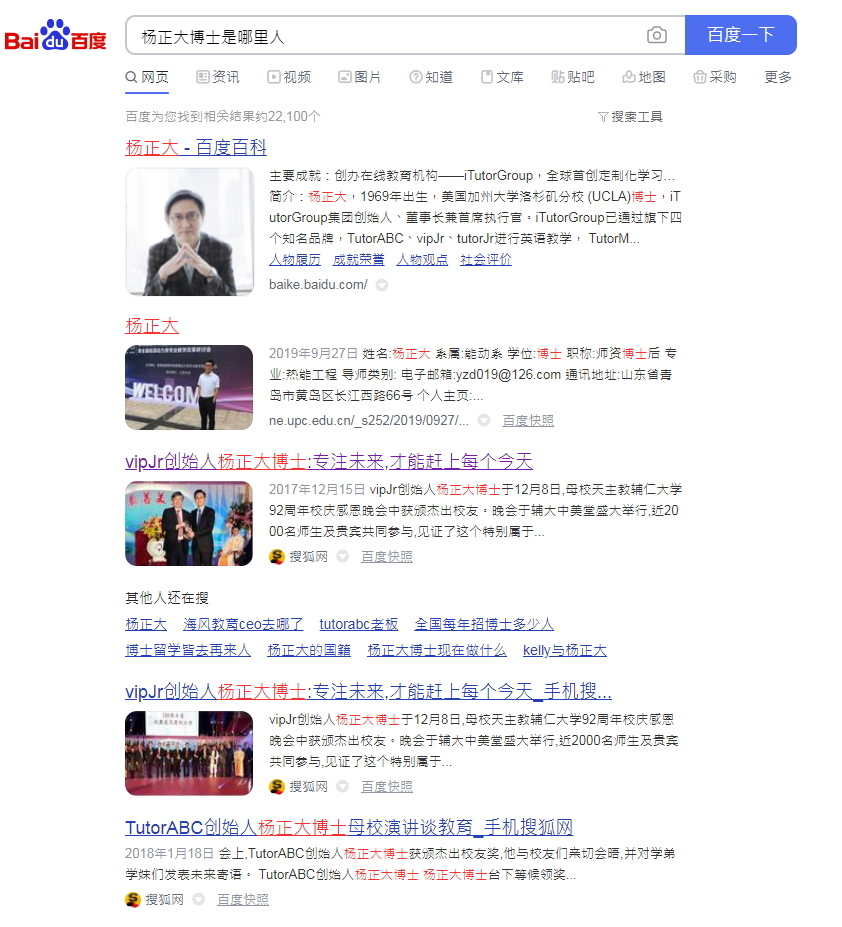The width and height of the screenshot is (842, 927).
Task: Go to the 文库 tab
Action: [501, 77]
